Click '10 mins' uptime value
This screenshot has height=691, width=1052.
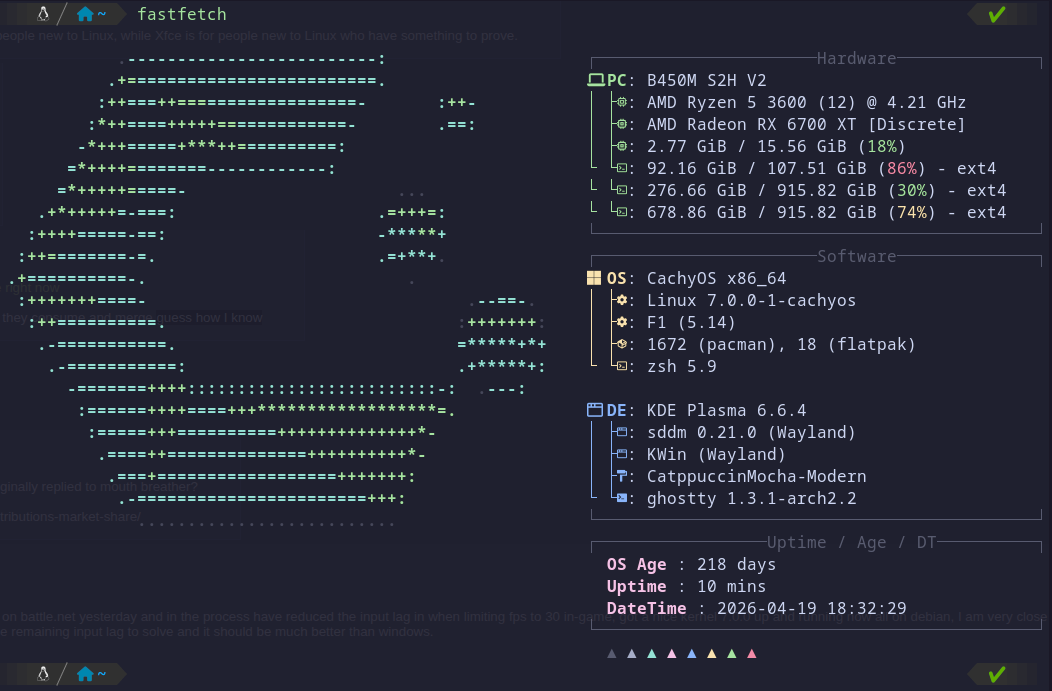click(731, 586)
